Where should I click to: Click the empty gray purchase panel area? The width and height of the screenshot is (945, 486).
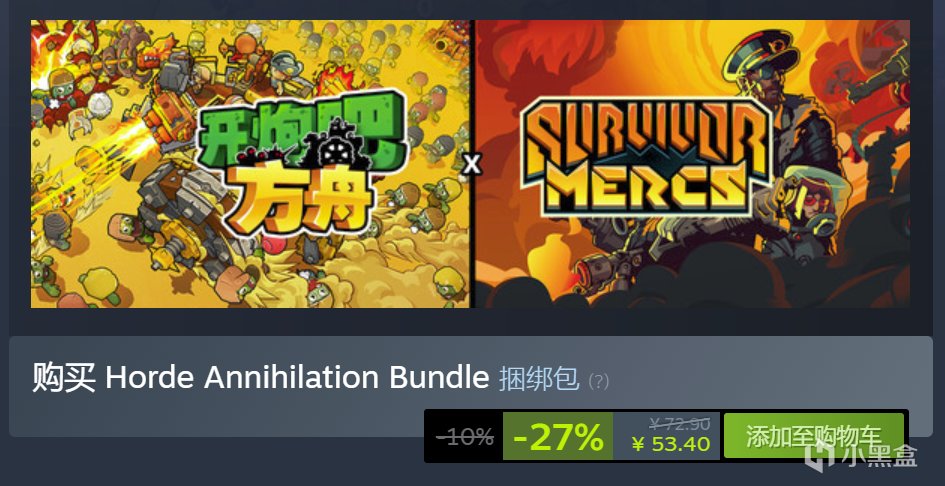pos(217,416)
